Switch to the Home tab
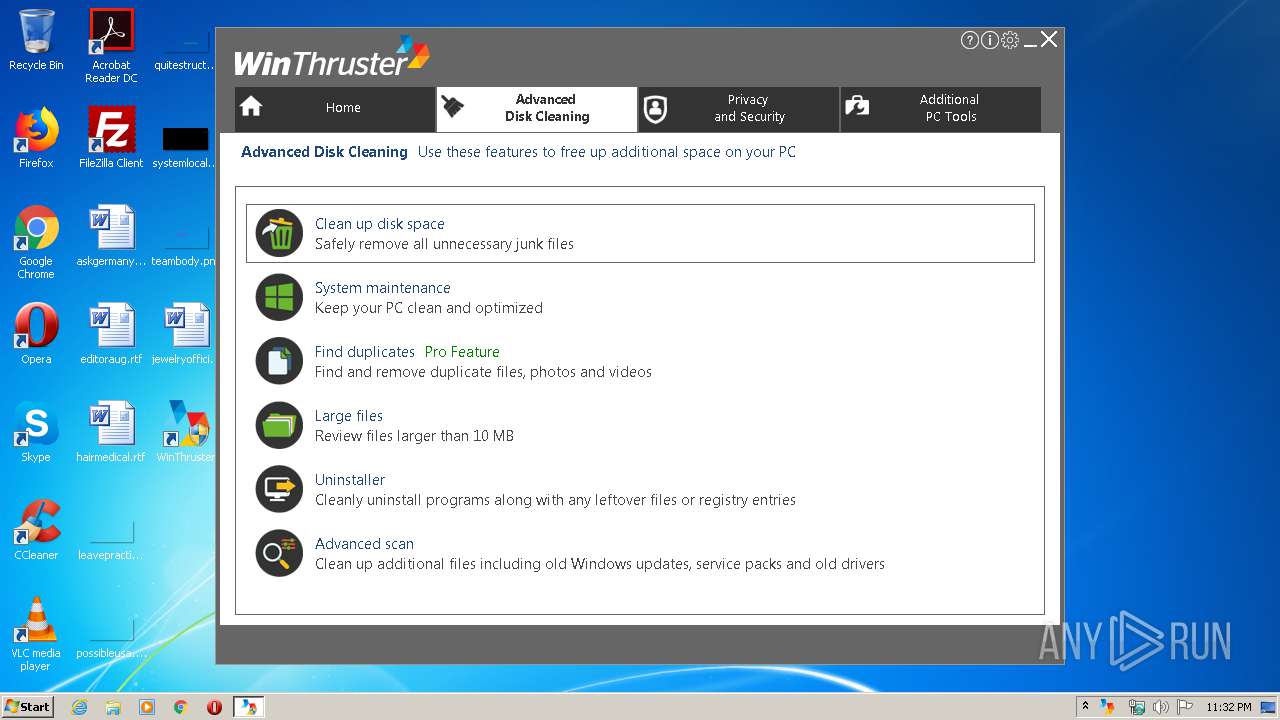 pos(335,109)
